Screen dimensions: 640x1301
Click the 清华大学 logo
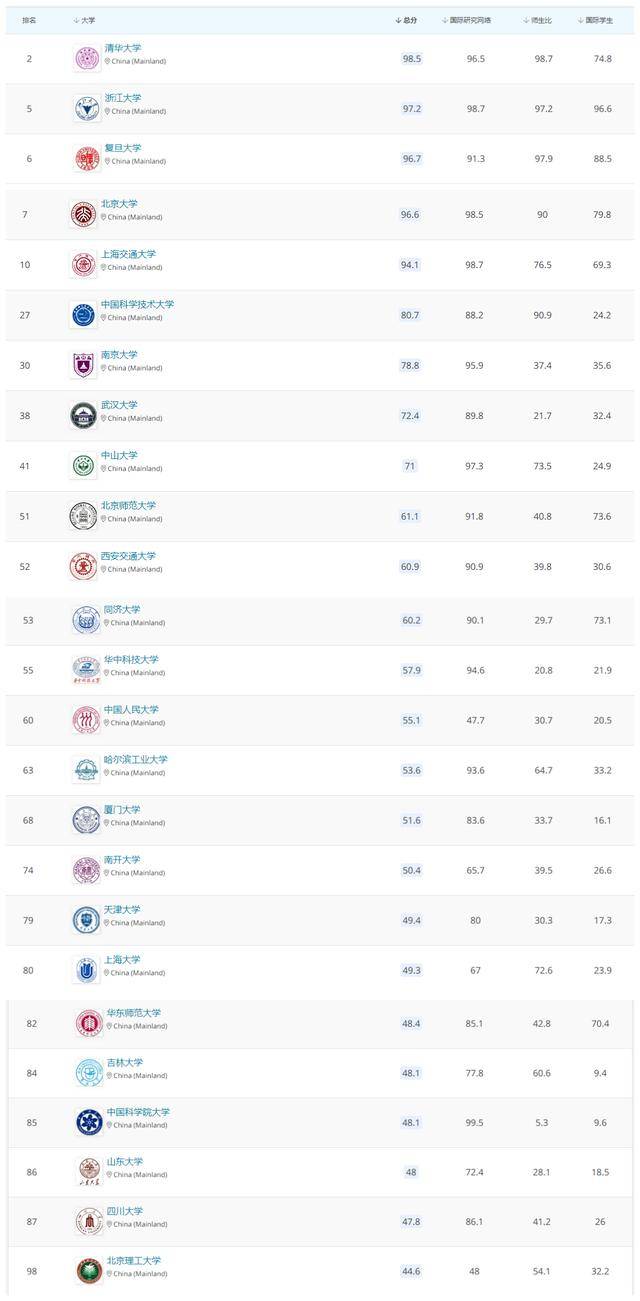pyautogui.click(x=87, y=58)
